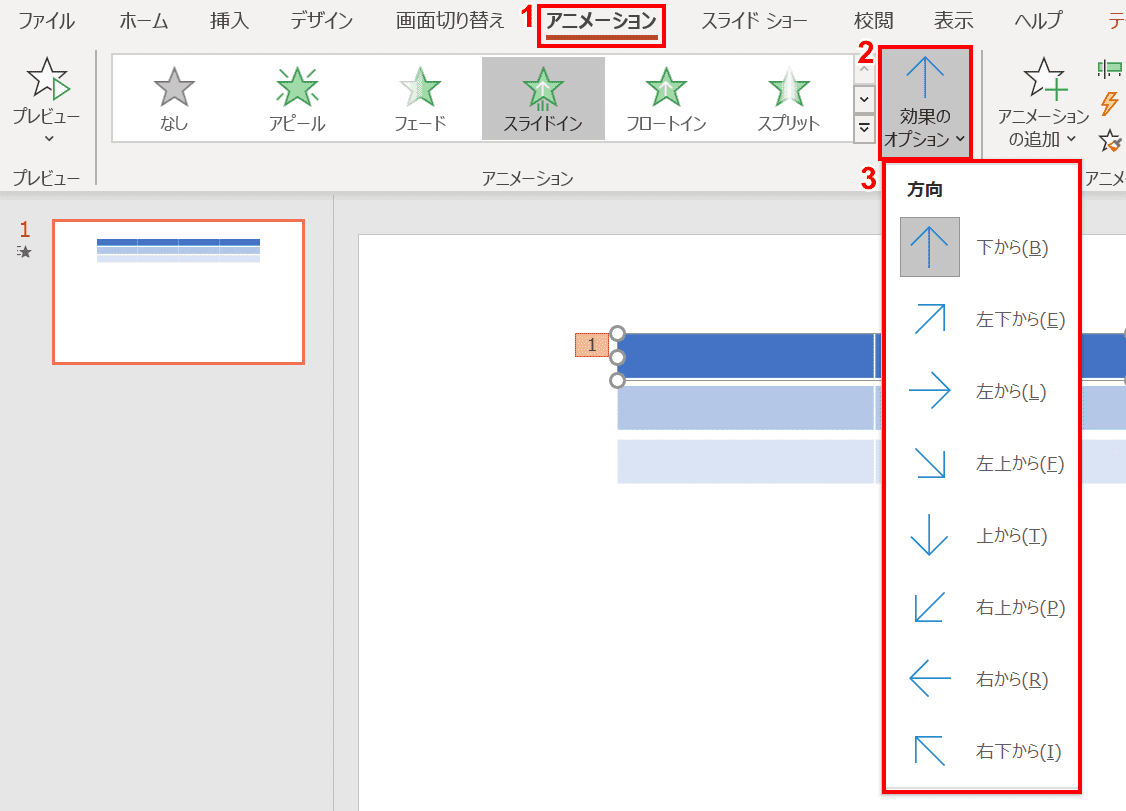Screen dimensions: 1126x811
Task: Switch to the デザイン tab
Action: pyautogui.click(x=322, y=21)
